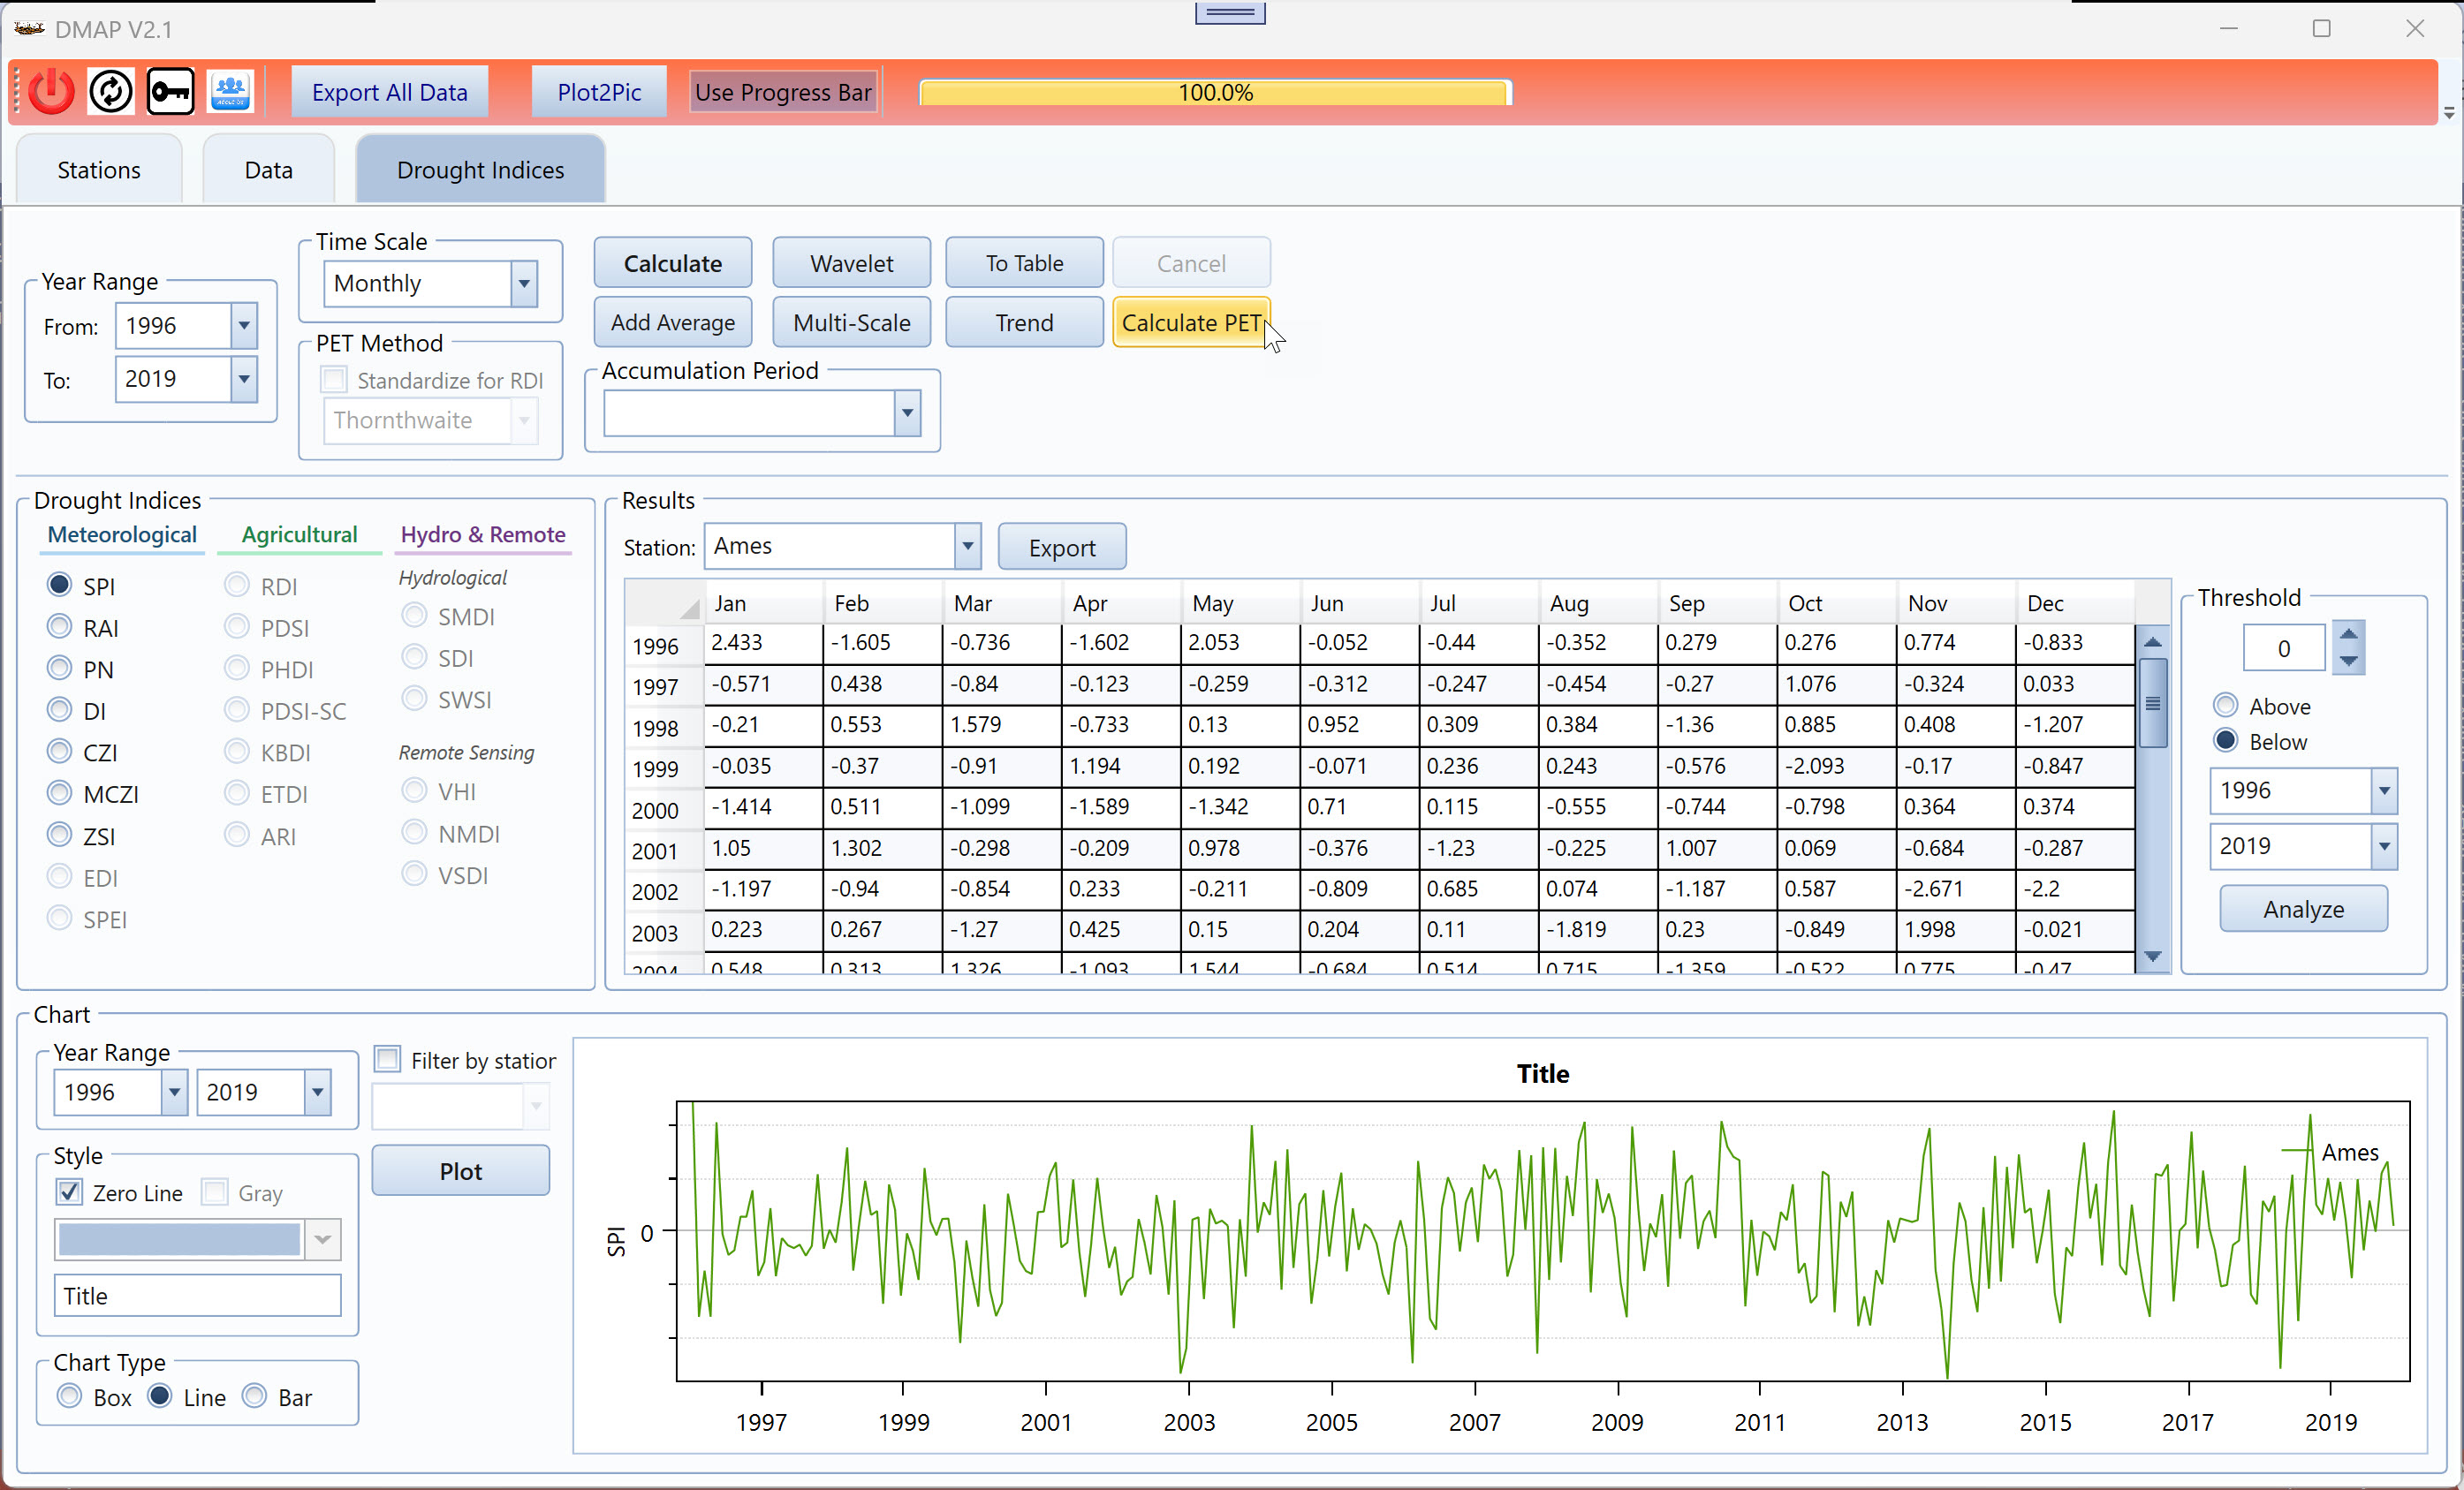Click the Wavelet button
Image resolution: width=2464 pixels, height=1490 pixels.
tap(851, 263)
